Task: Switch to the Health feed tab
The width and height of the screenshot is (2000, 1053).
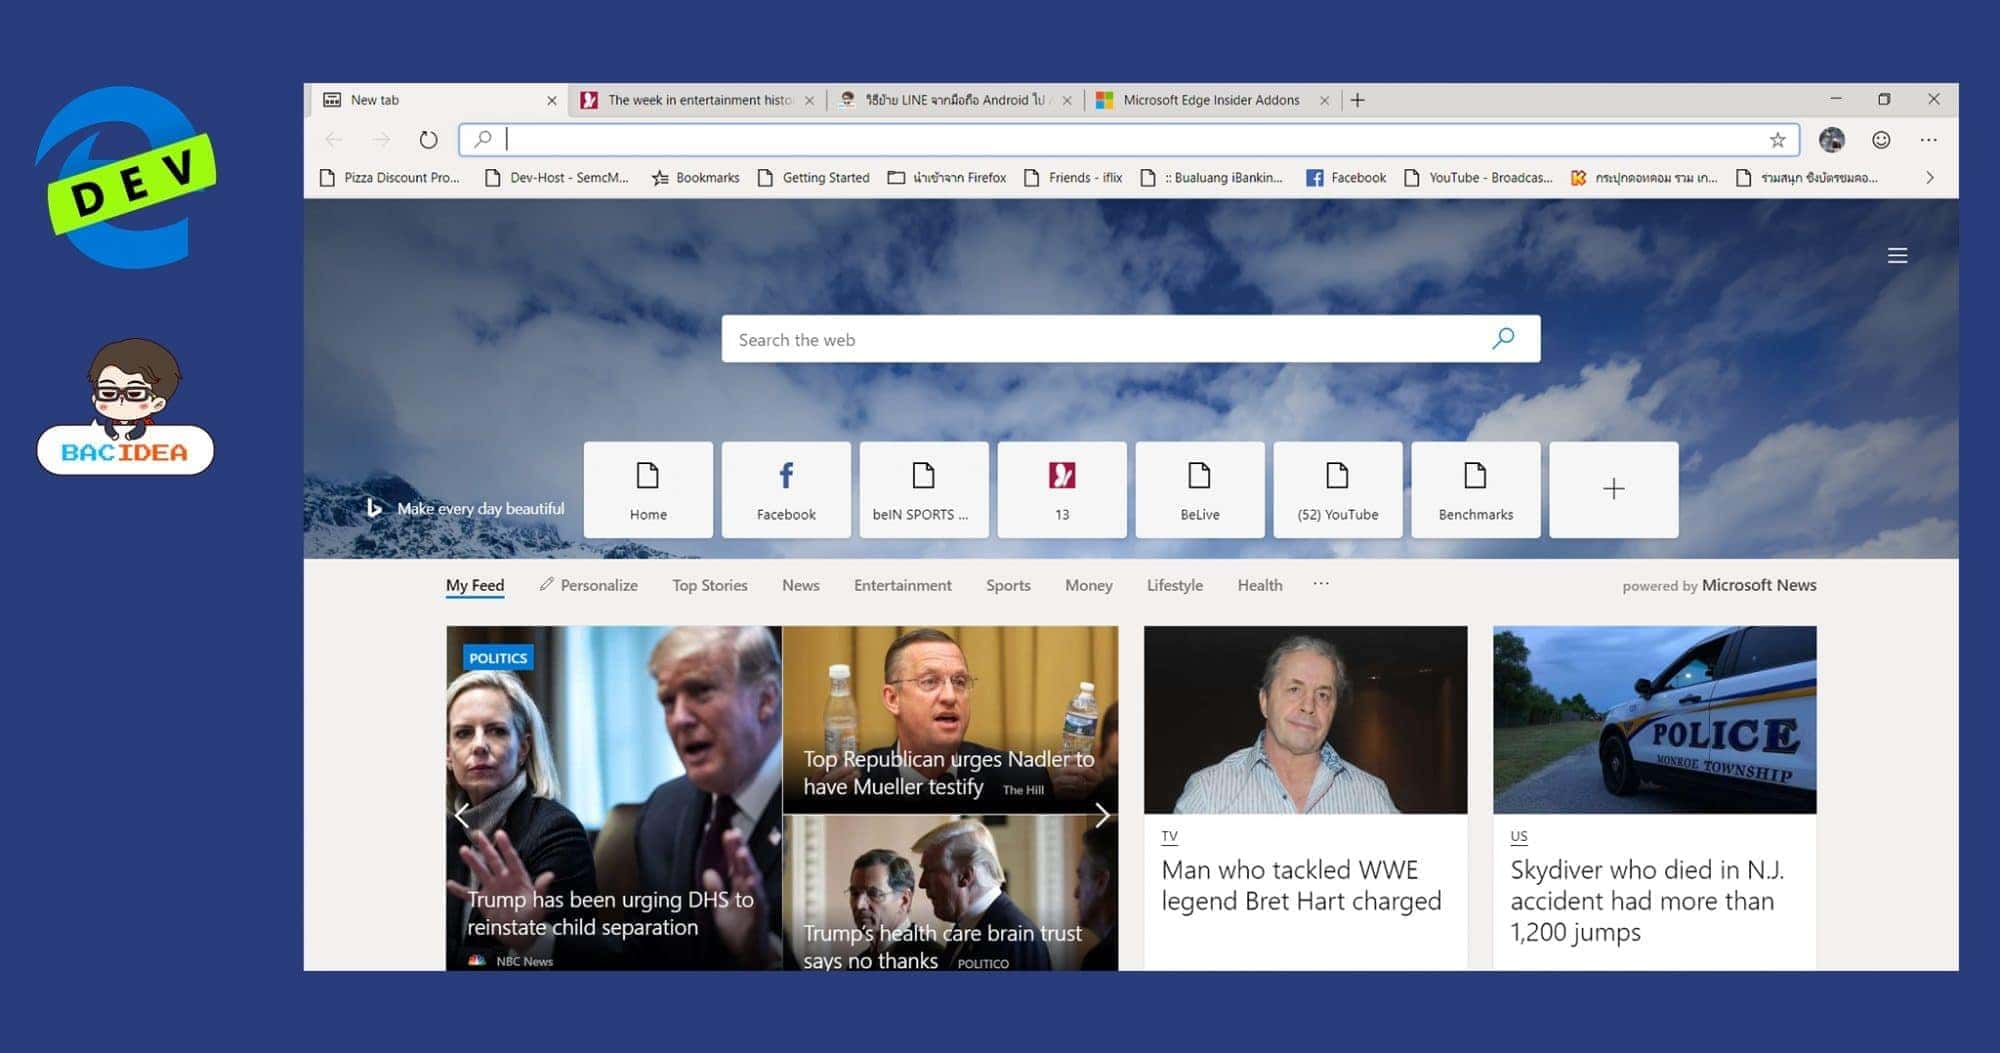Action: click(x=1260, y=586)
